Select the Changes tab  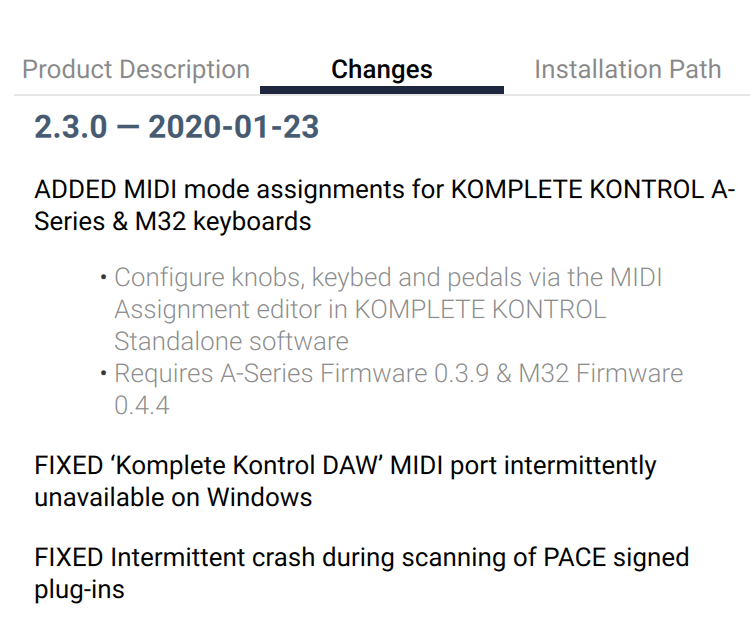[381, 69]
